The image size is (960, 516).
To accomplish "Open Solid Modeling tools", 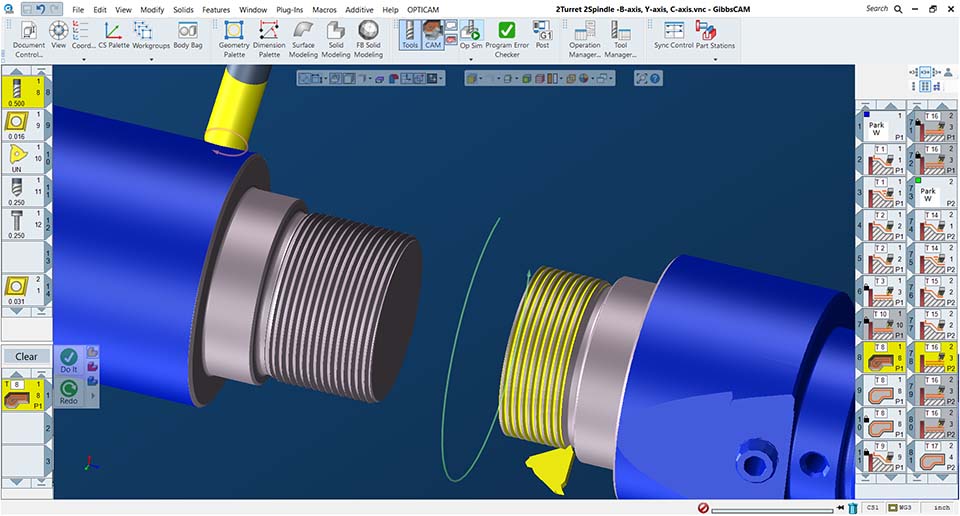I will coord(336,39).
